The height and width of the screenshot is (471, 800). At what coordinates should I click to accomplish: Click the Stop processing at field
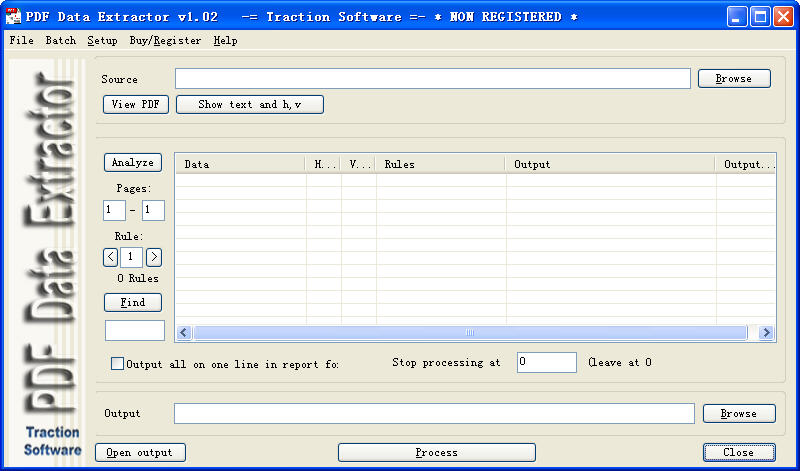546,362
